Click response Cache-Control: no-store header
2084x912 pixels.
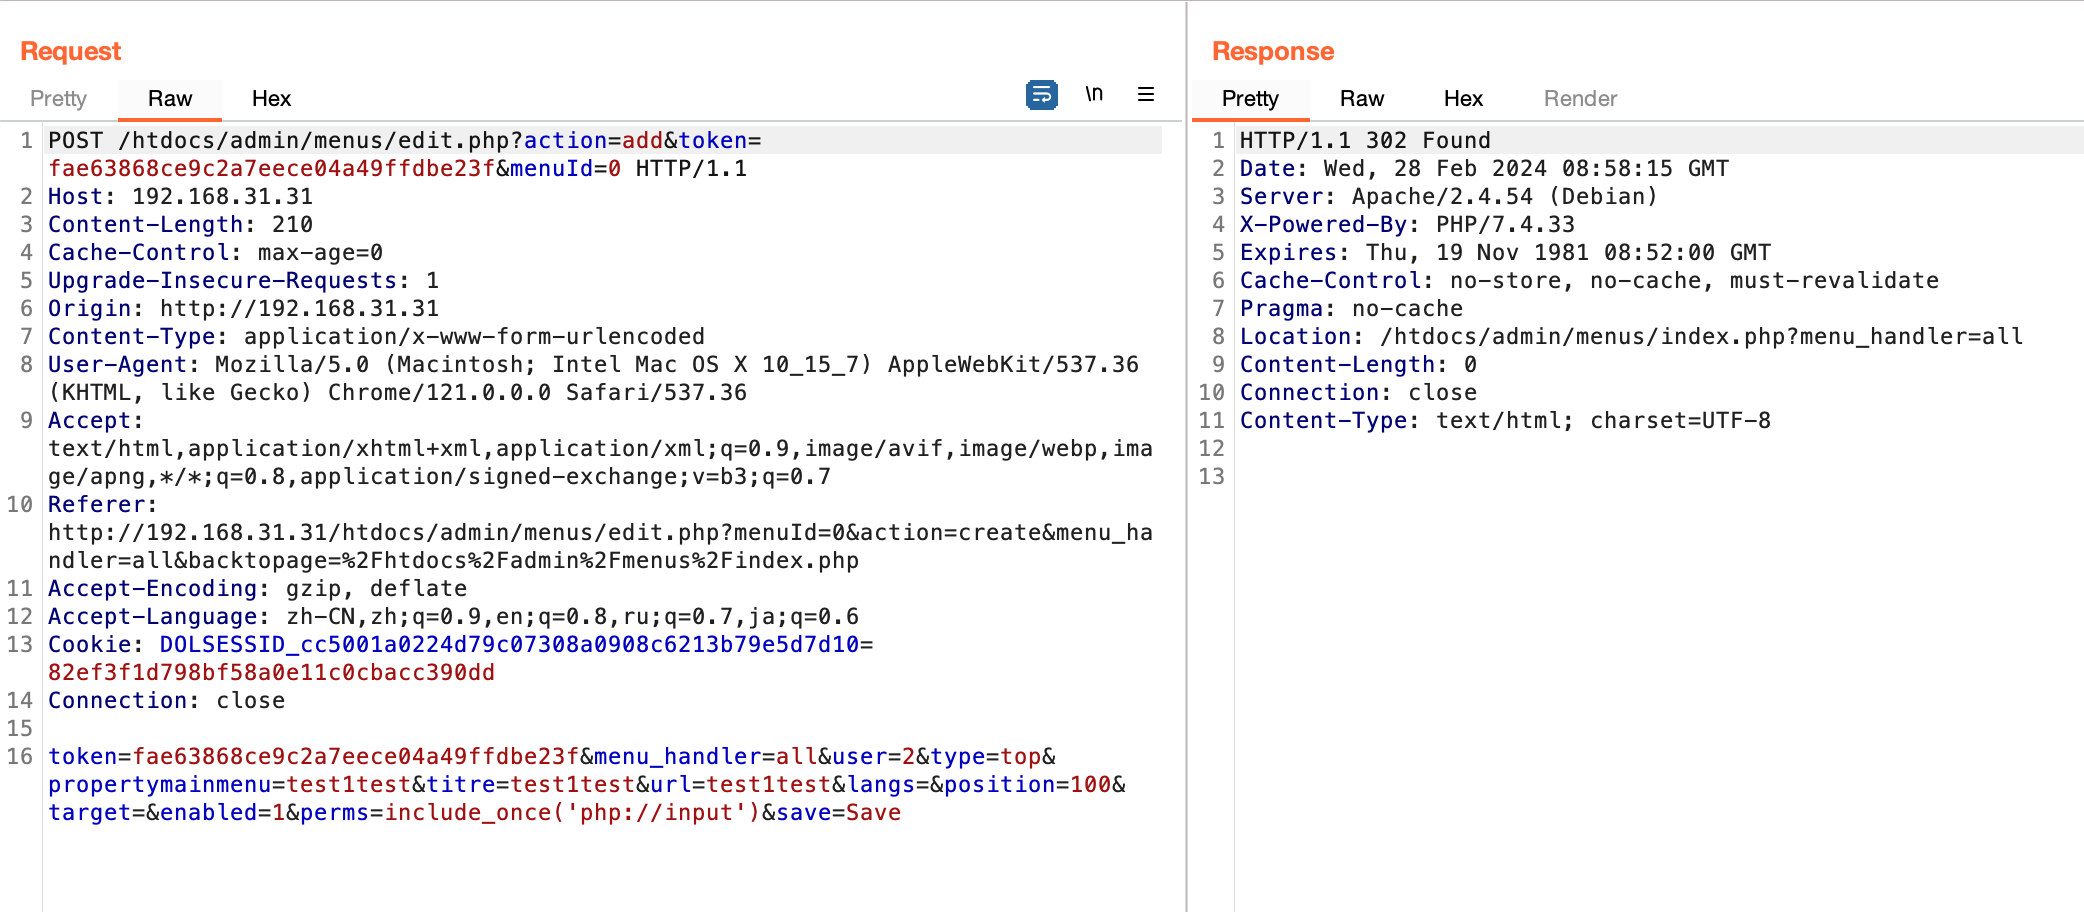[x=1589, y=280]
